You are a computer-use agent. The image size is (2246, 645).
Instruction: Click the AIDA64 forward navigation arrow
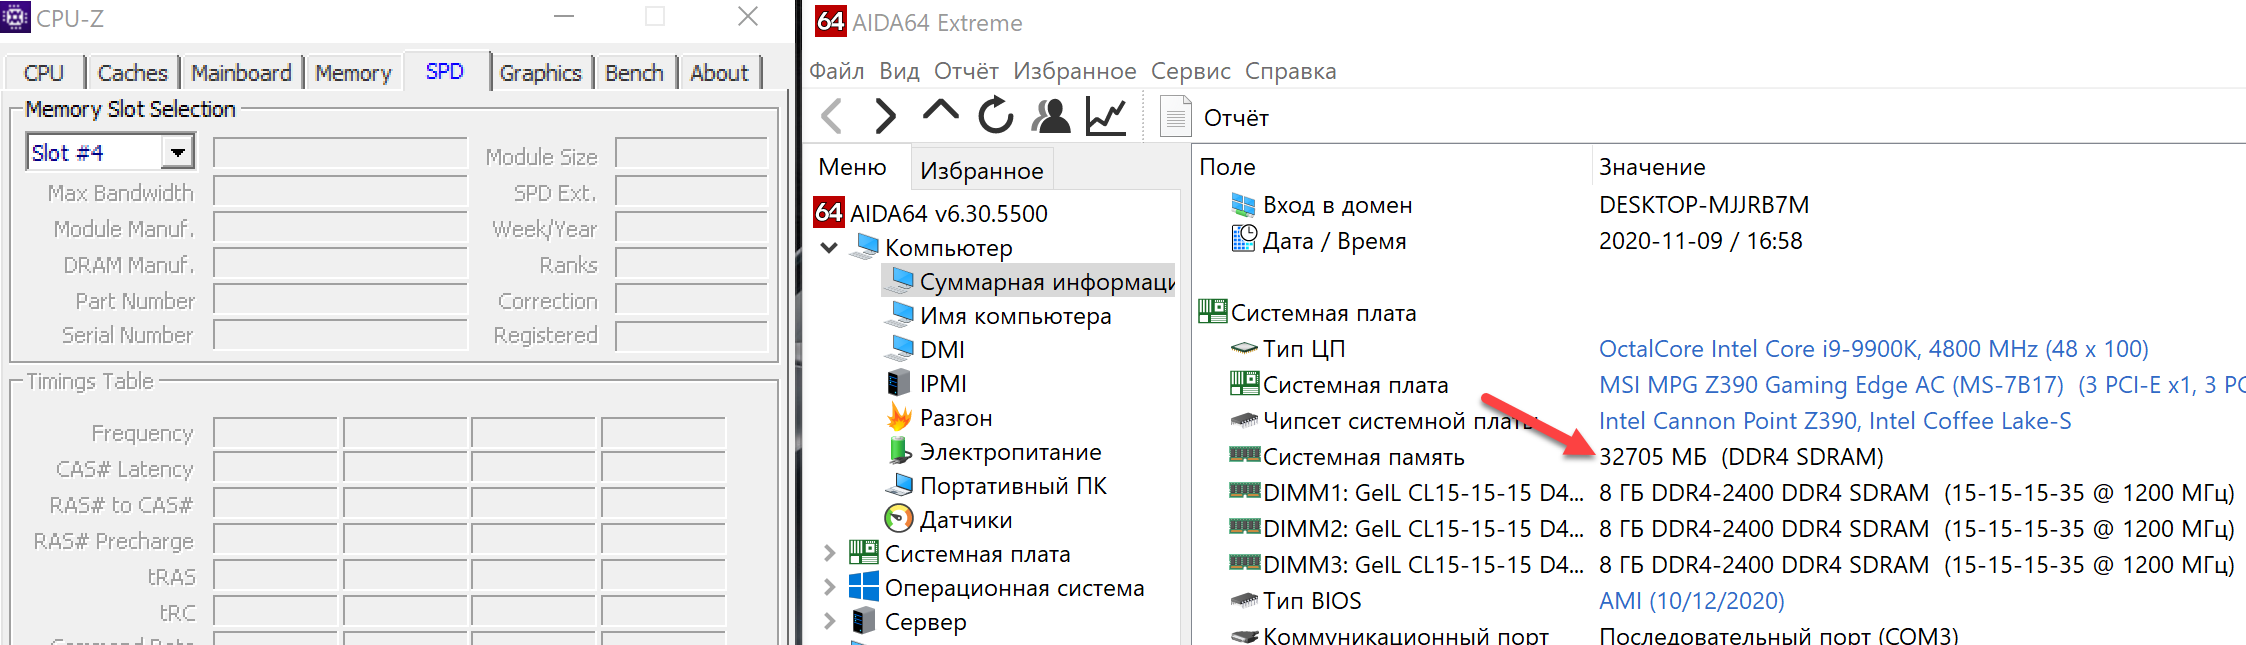coord(885,116)
